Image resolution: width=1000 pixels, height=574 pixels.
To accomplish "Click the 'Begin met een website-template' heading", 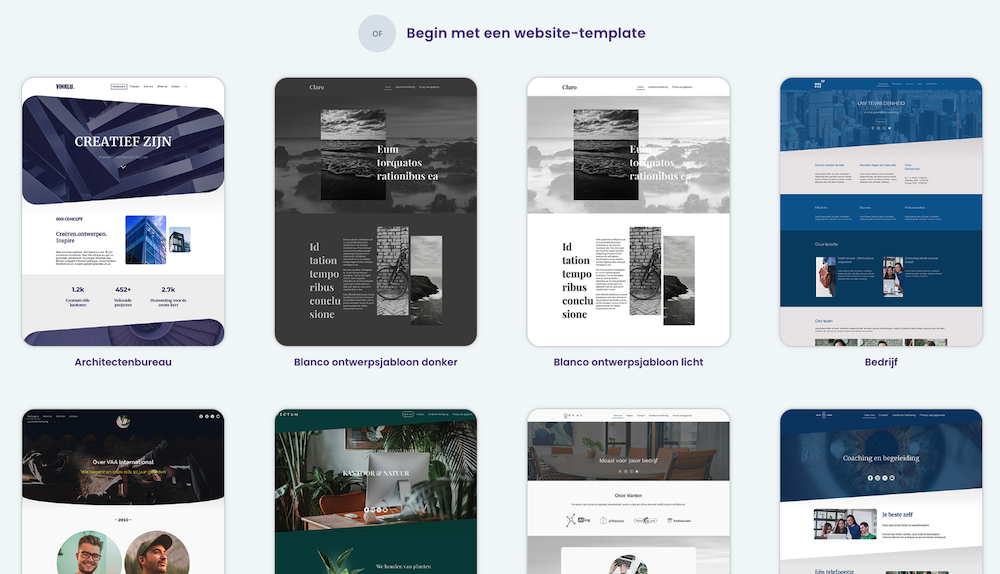I will [526, 33].
